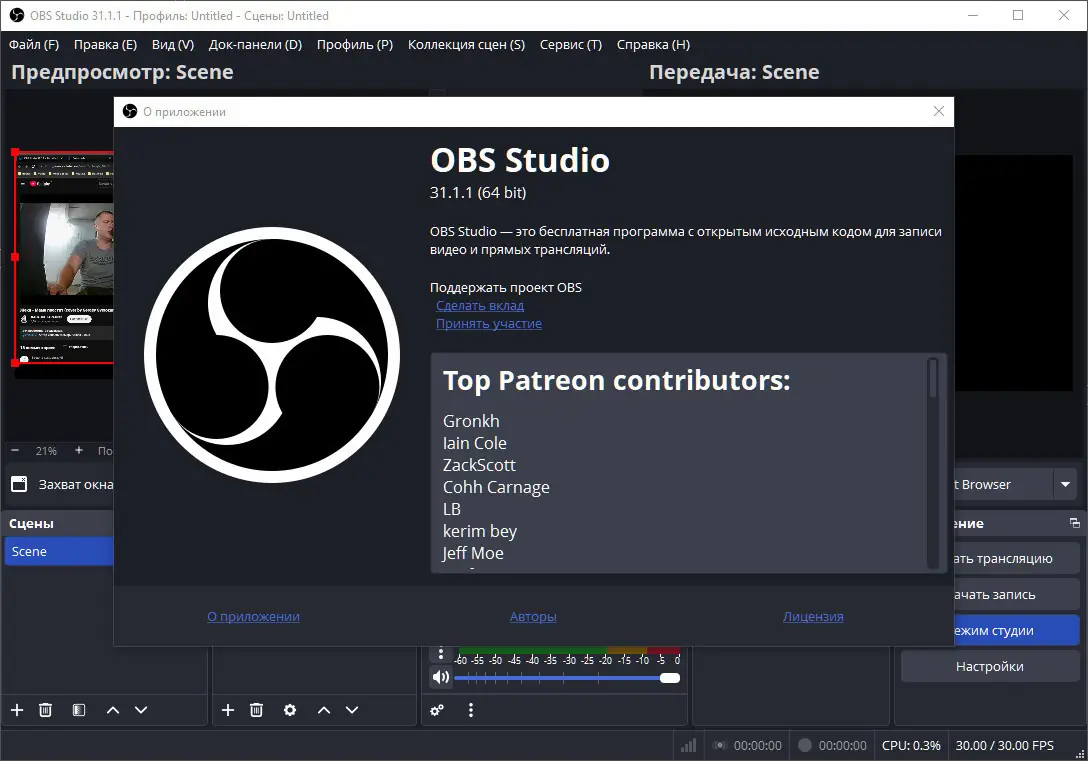The height and width of the screenshot is (761, 1088).
Task: Mute audio with the speaker icon
Action: [x=441, y=677]
